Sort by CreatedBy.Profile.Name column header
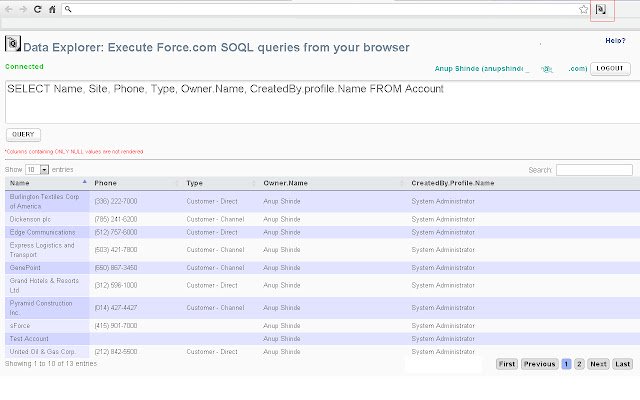Viewport: 640px width, 400px height. coord(524,183)
